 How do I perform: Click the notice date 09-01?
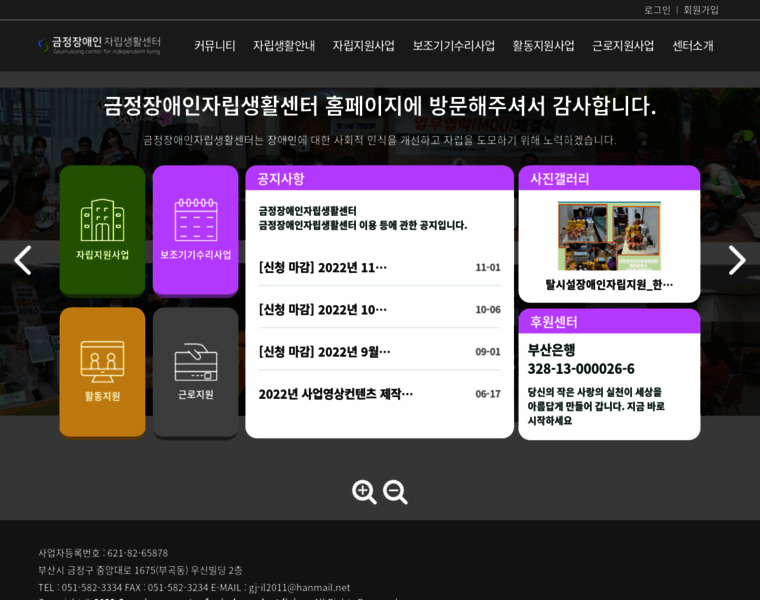(488, 352)
